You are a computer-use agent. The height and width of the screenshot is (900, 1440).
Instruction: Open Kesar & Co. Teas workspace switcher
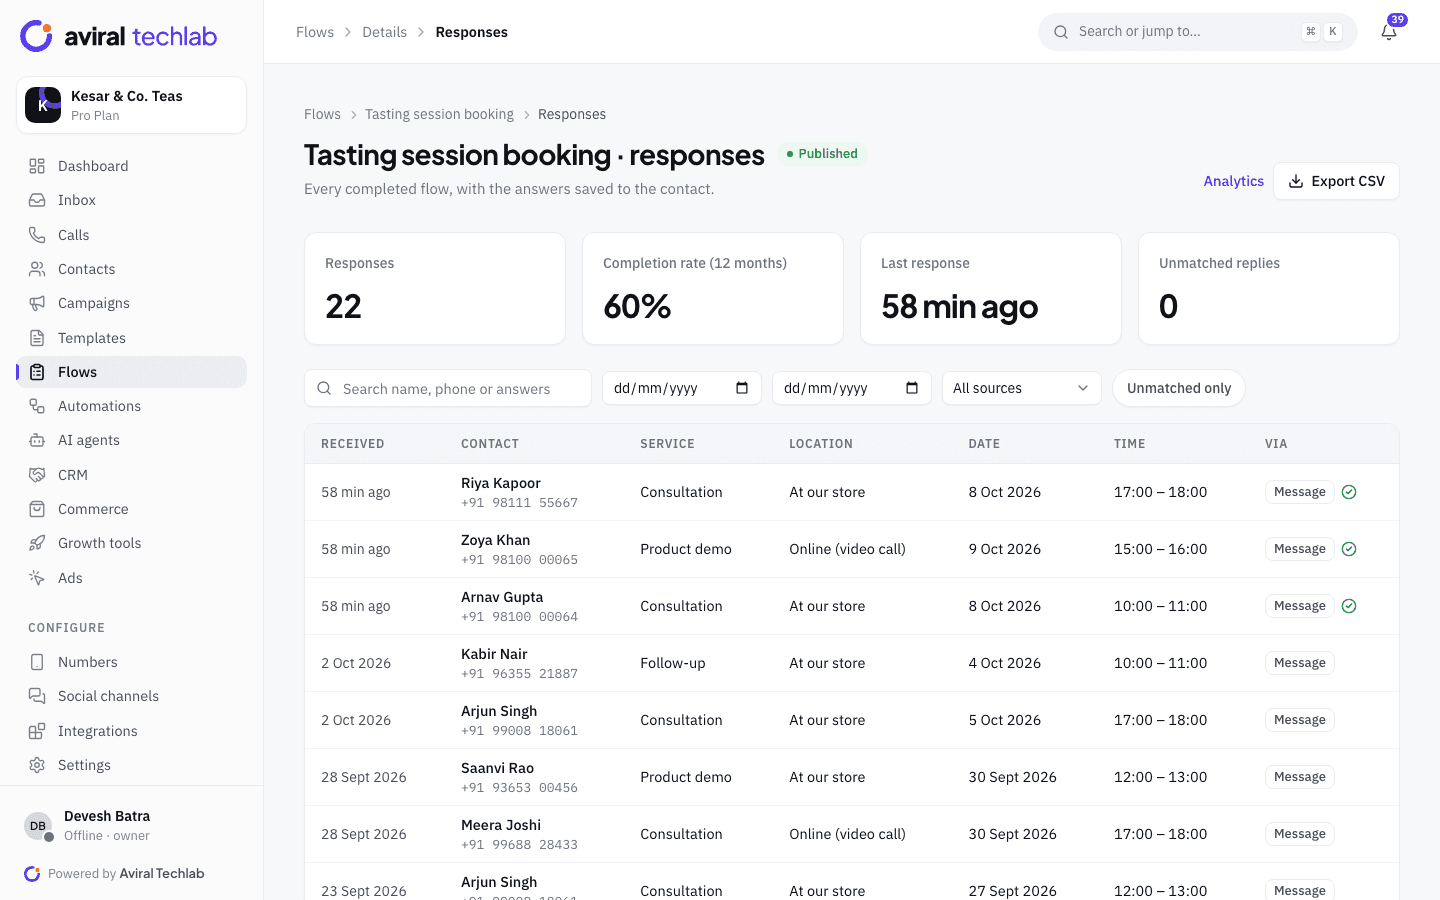click(132, 105)
